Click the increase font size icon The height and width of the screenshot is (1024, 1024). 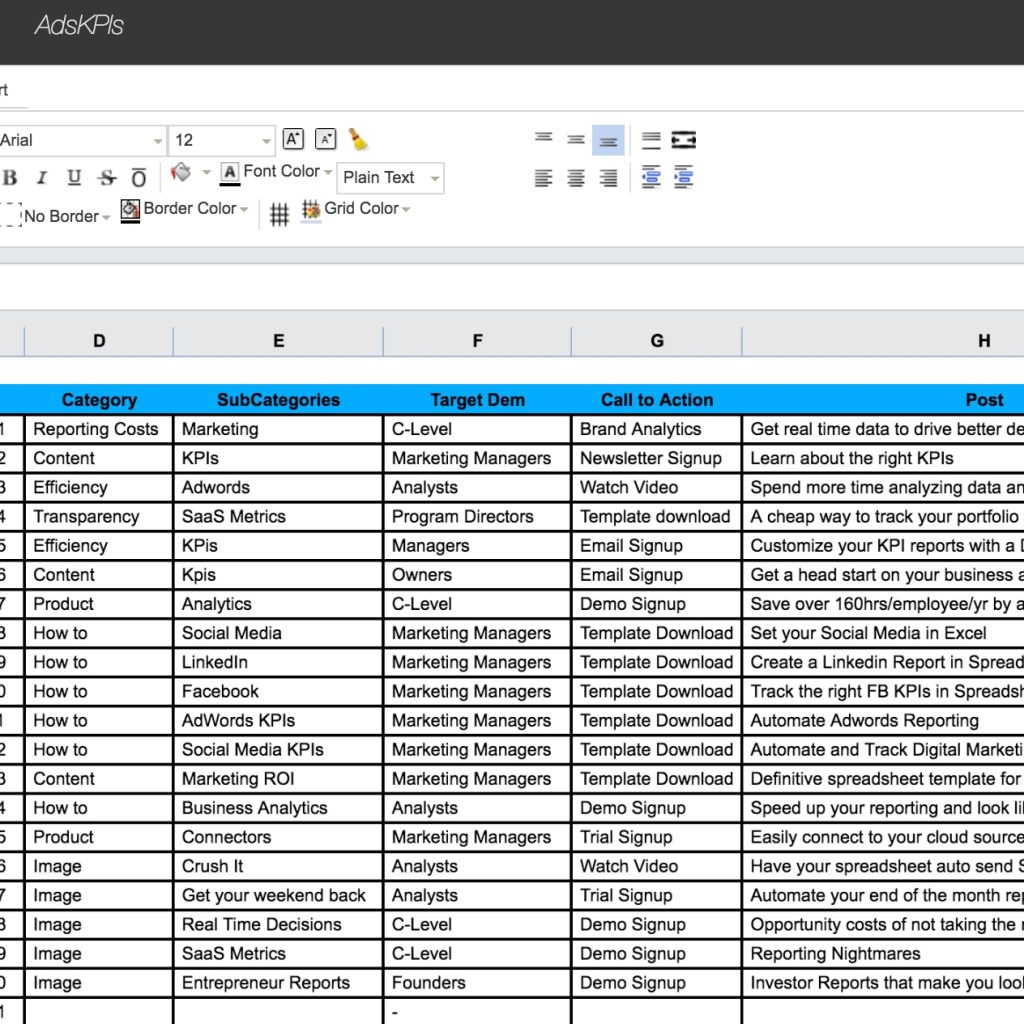(x=293, y=139)
